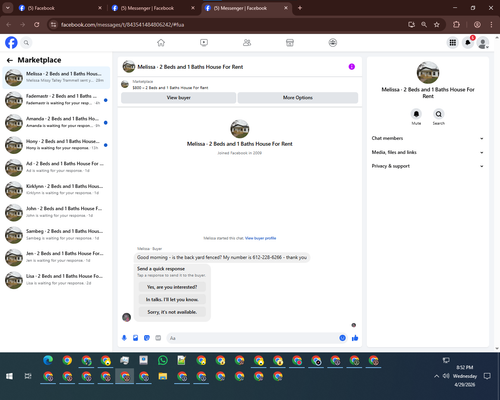Viewport: 500px width, 400px height.
Task: Open Melissa conversation in Marketplace list
Action: click(x=56, y=77)
